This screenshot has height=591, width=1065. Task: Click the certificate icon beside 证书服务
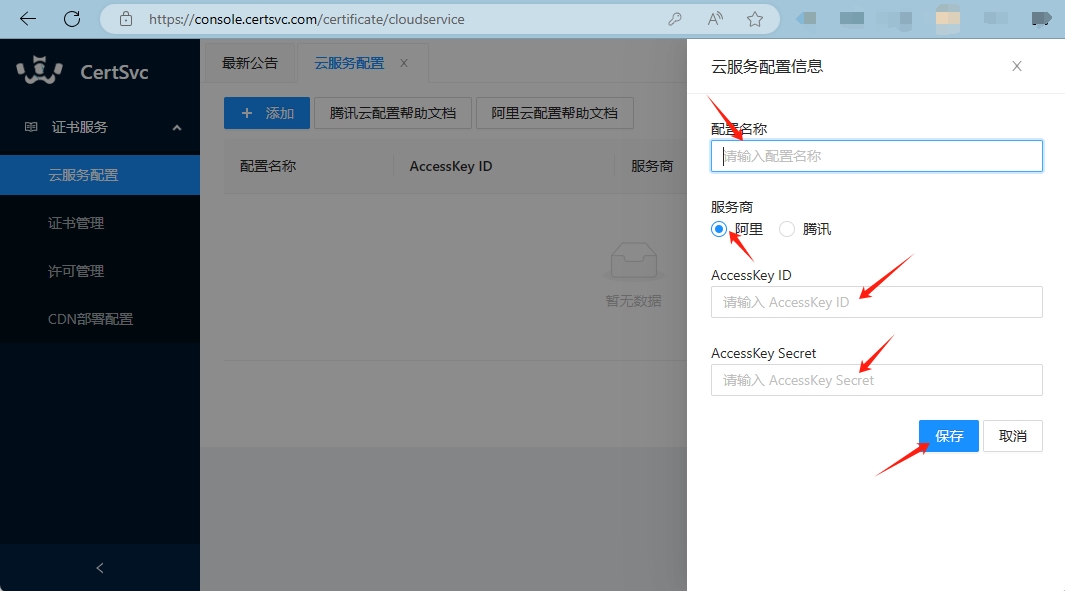pos(31,127)
